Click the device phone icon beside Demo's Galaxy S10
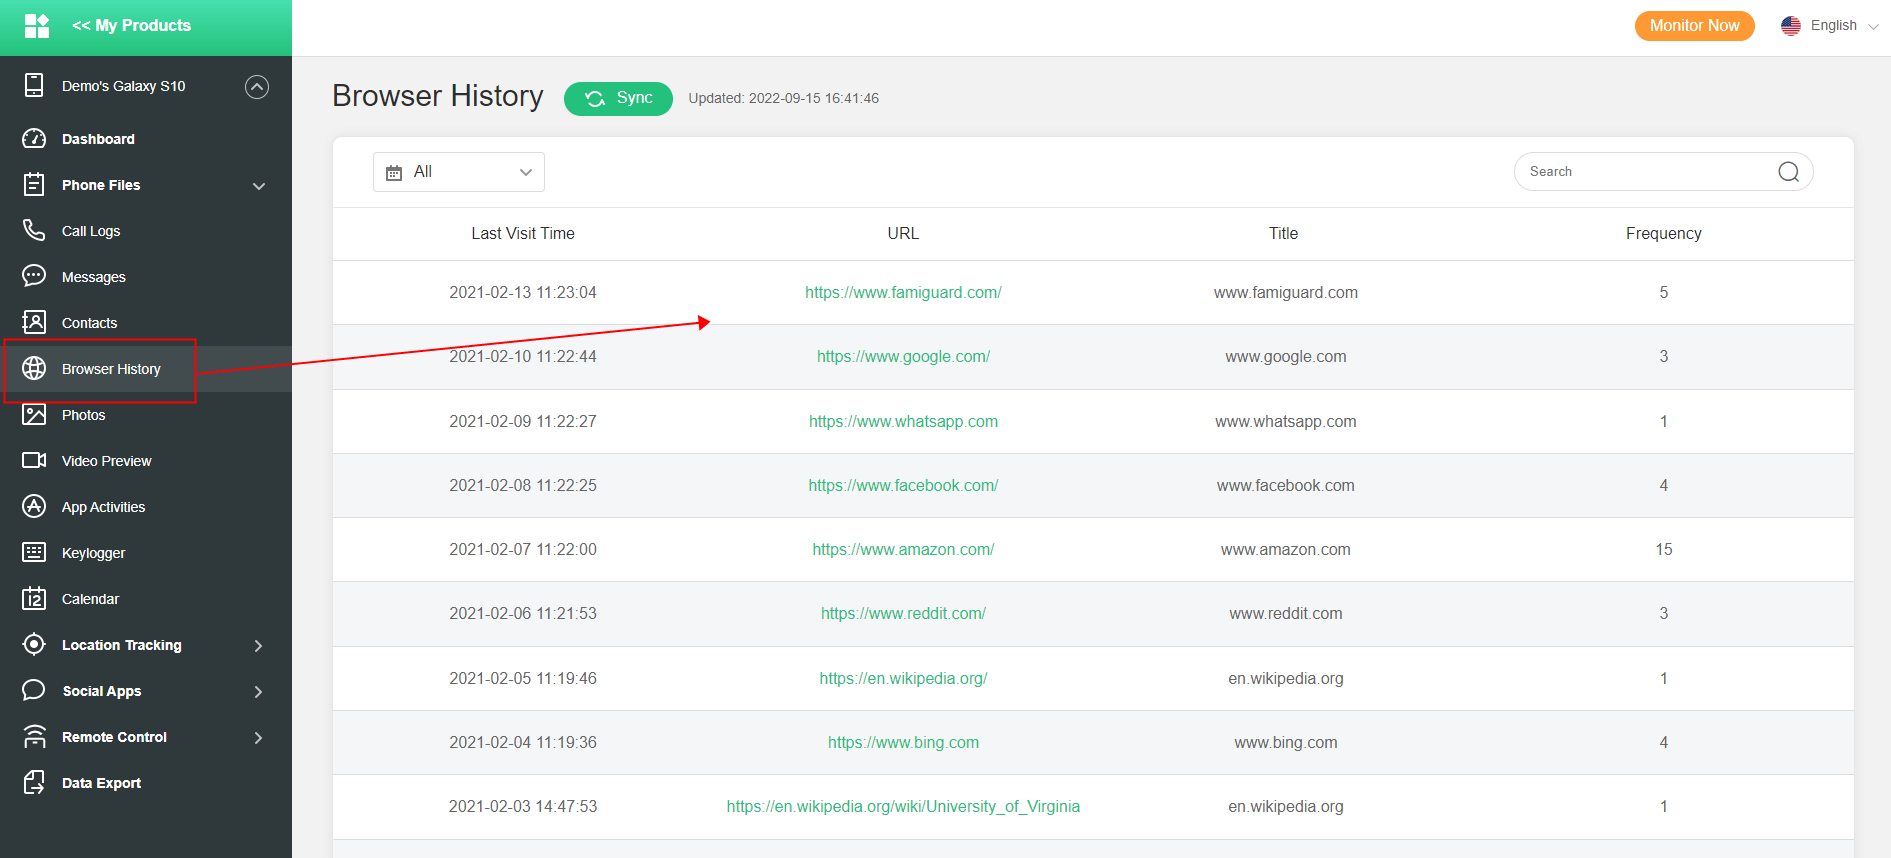This screenshot has width=1891, height=858. click(x=34, y=85)
